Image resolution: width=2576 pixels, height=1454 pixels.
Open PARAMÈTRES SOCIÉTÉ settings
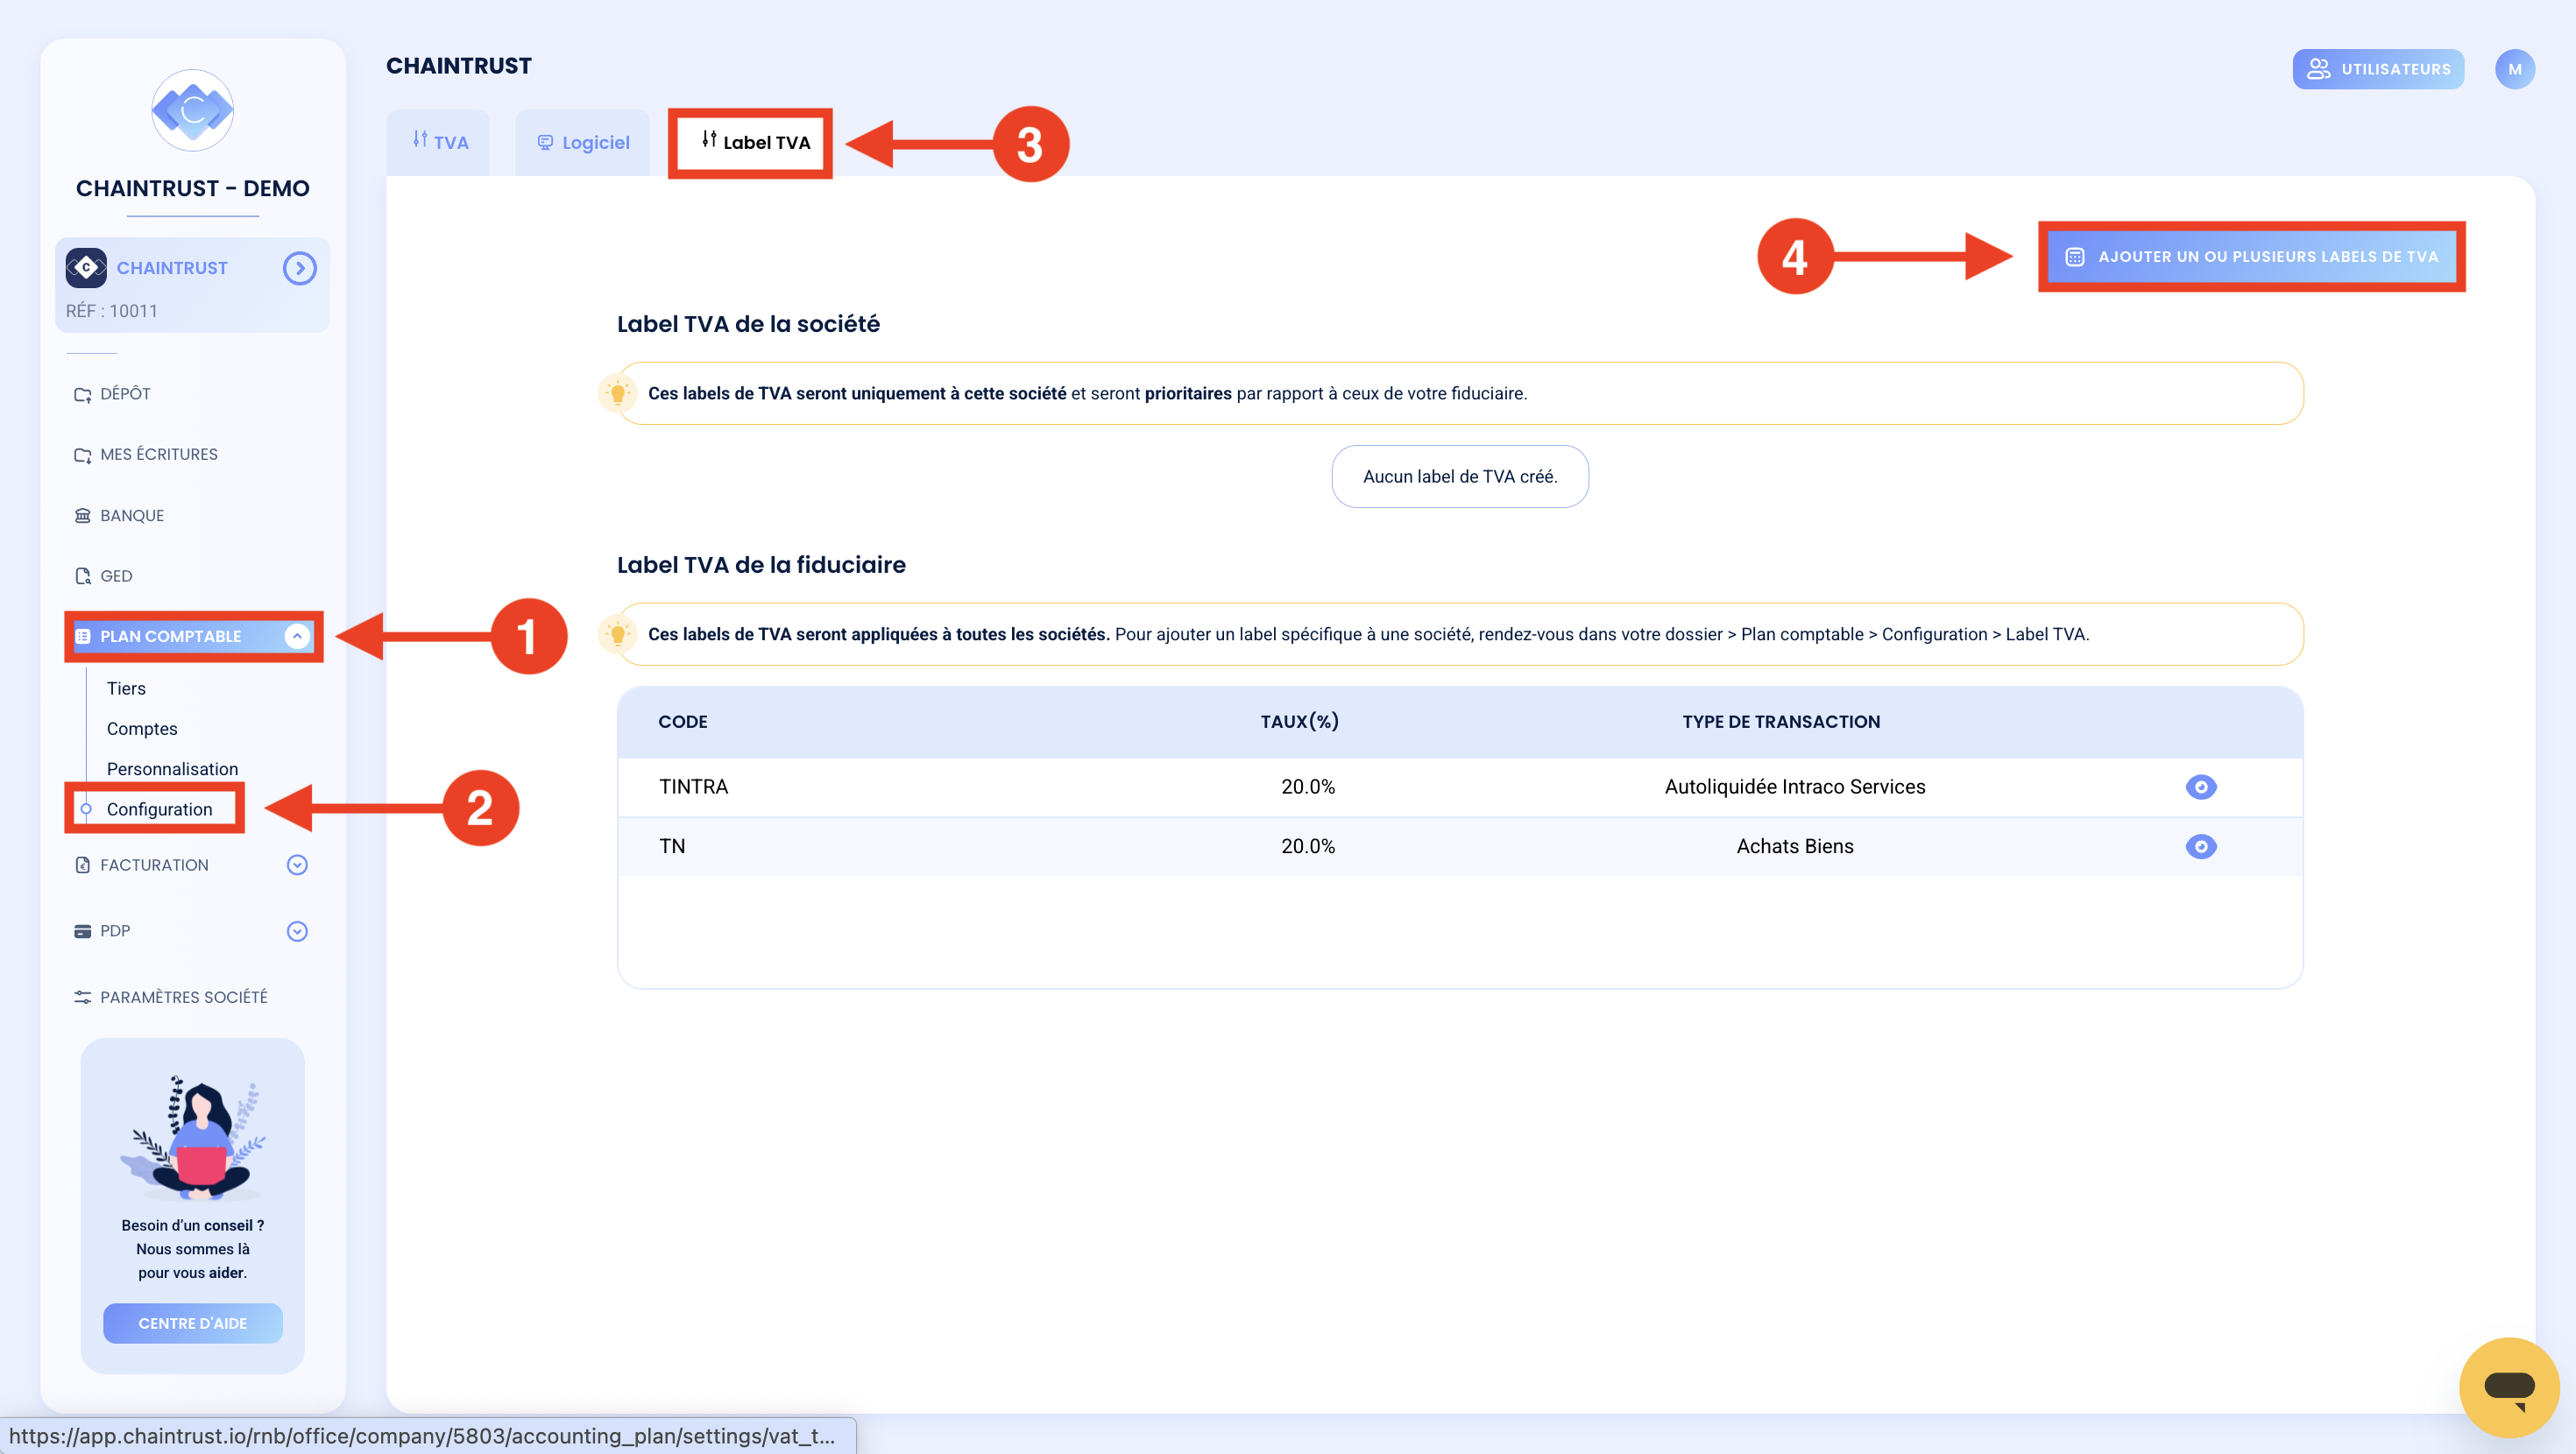click(x=183, y=997)
